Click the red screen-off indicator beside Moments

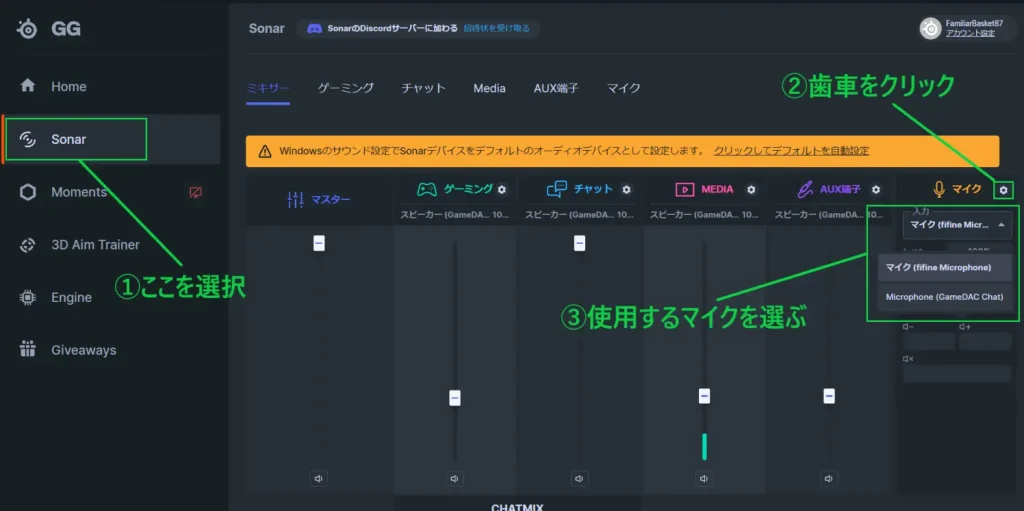pyautogui.click(x=195, y=192)
